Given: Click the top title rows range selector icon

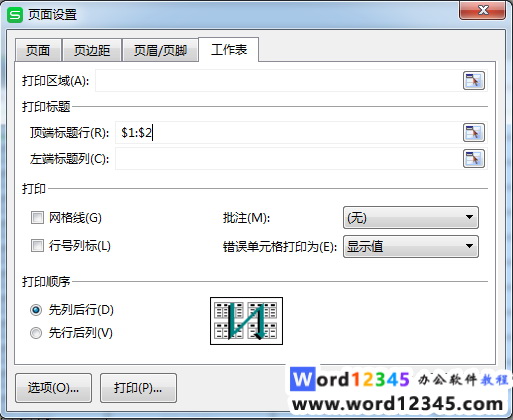Looking at the screenshot, I should (x=474, y=132).
